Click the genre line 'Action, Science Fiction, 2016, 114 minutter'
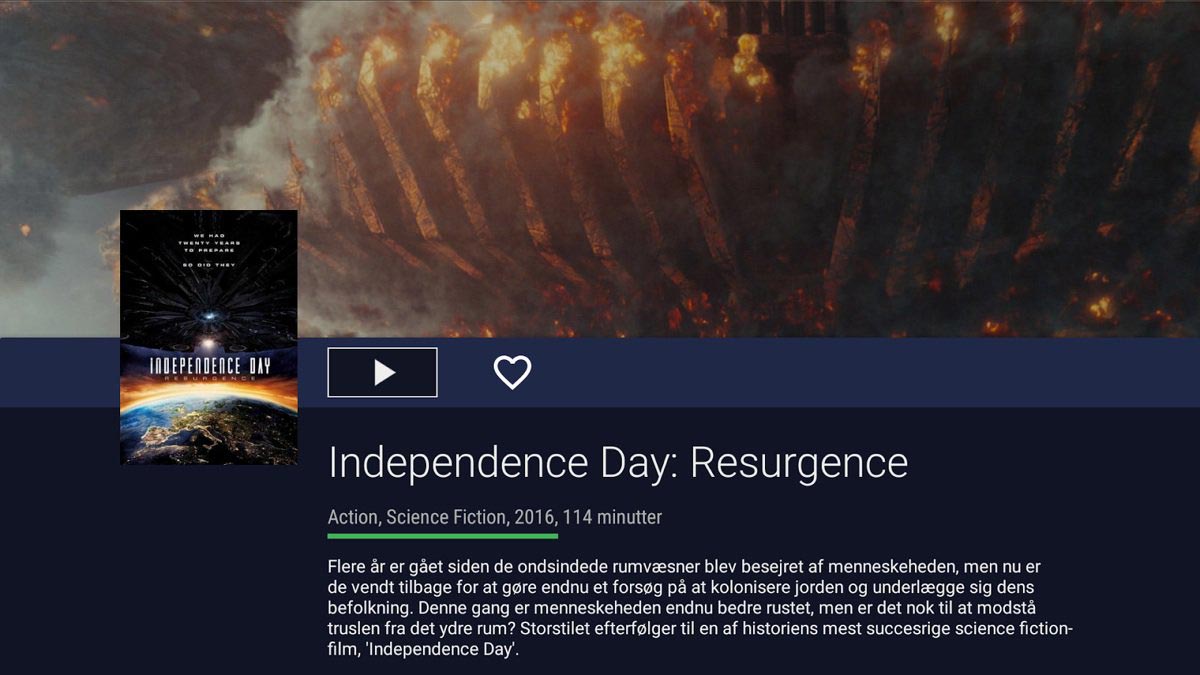 click(495, 517)
